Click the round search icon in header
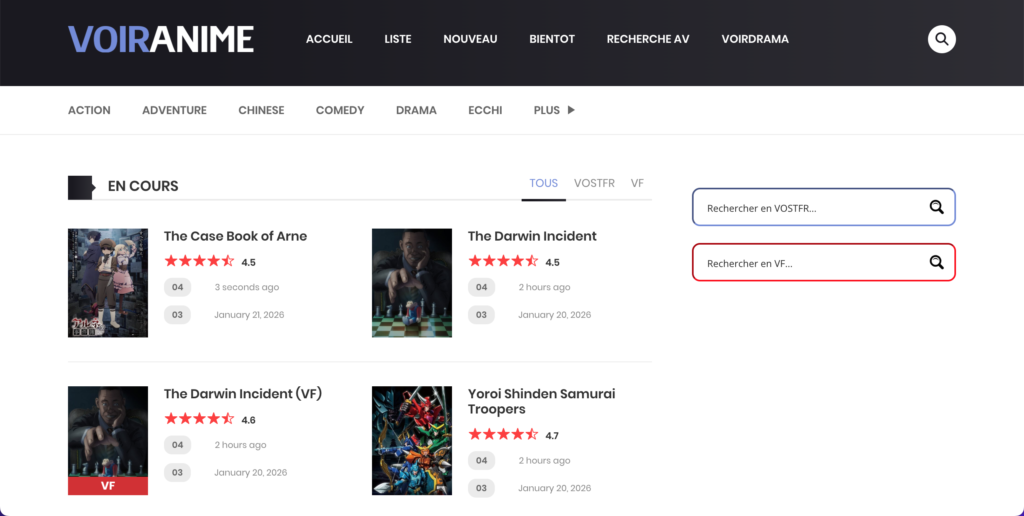 click(x=941, y=39)
